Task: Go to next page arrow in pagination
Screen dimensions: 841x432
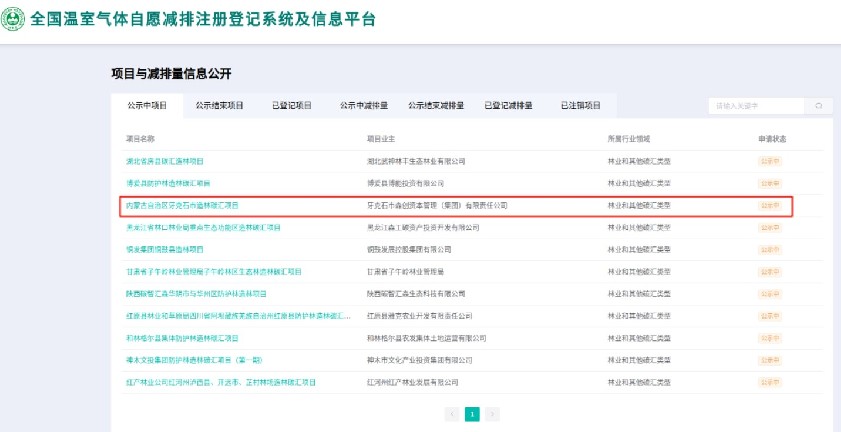Action: click(x=492, y=413)
